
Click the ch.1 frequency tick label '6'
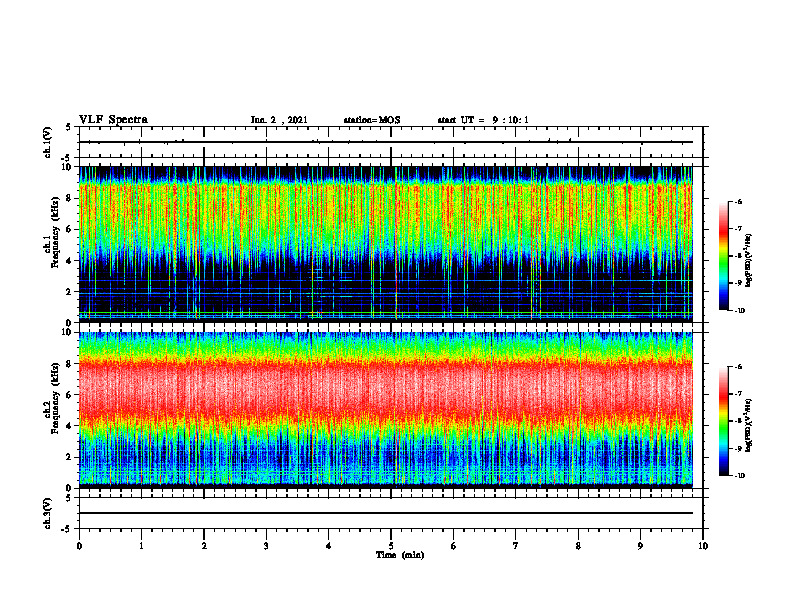click(x=70, y=229)
